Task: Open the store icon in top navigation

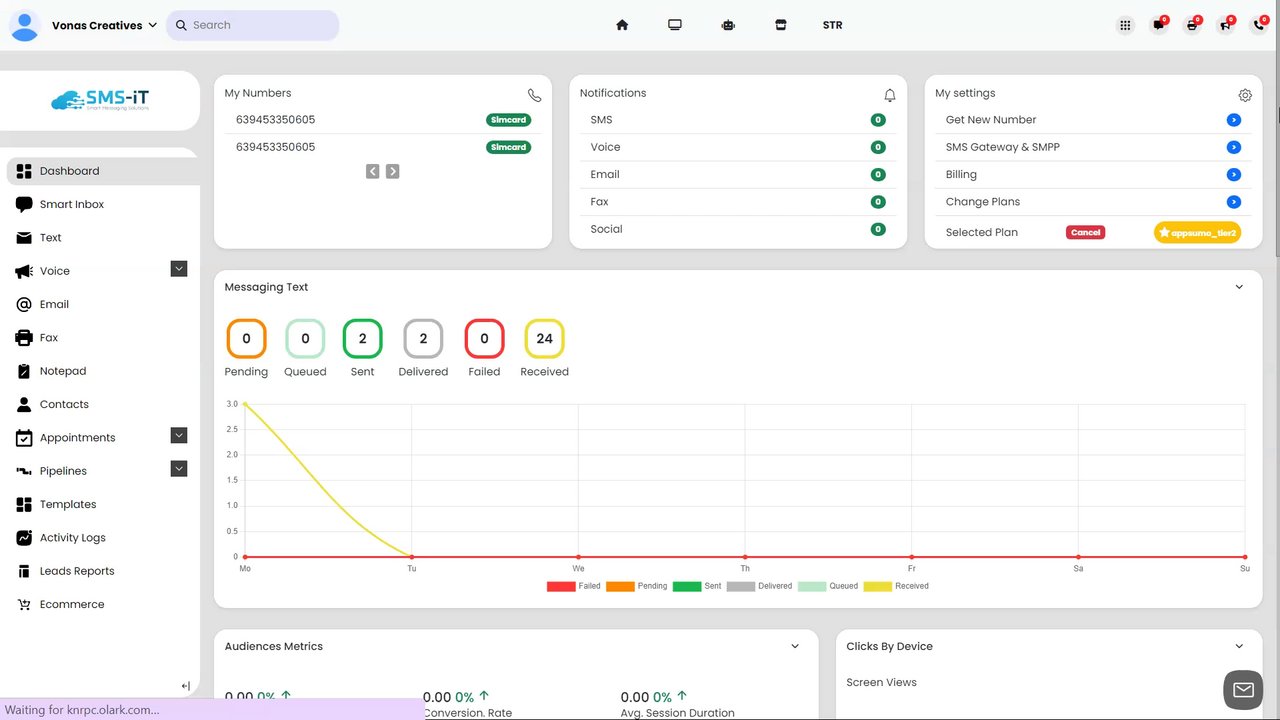Action: tap(781, 25)
